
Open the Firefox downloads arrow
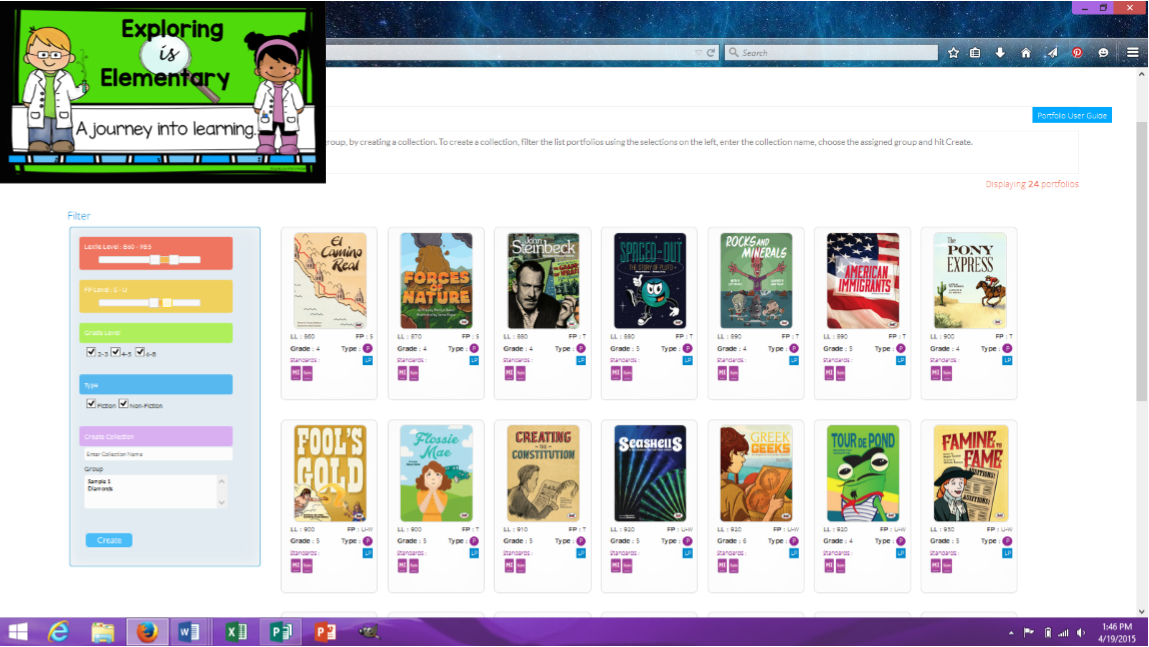click(x=1000, y=53)
